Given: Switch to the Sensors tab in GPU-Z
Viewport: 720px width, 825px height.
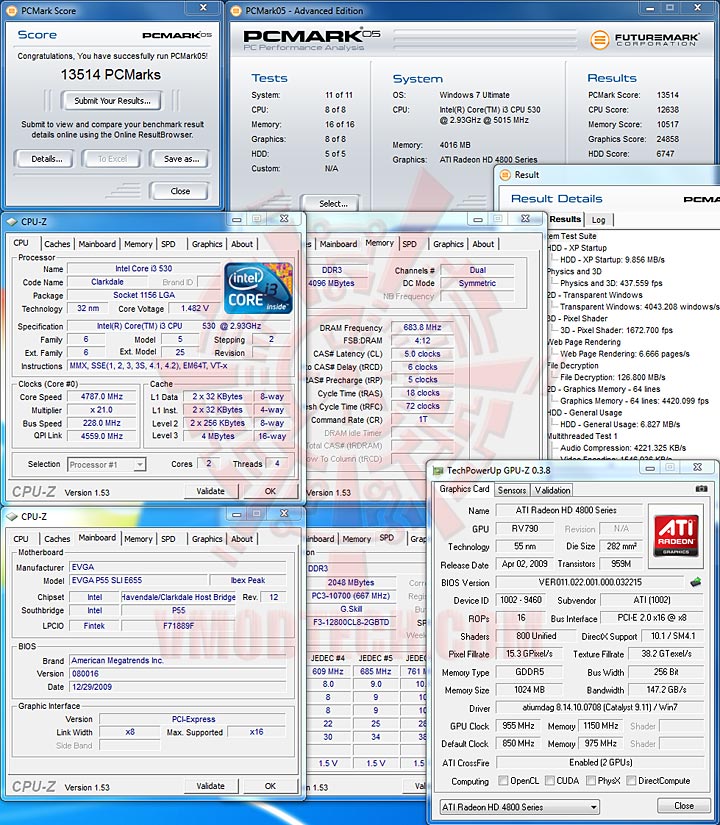Looking at the screenshot, I should (x=512, y=490).
